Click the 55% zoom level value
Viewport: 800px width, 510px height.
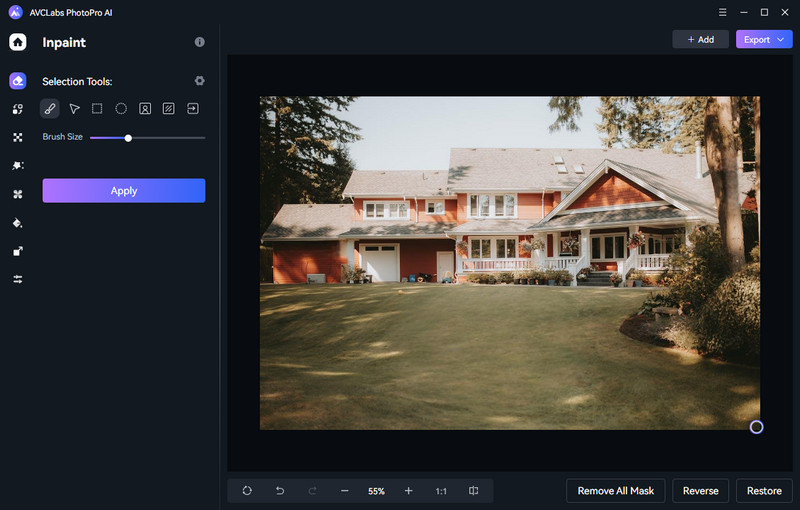point(377,491)
